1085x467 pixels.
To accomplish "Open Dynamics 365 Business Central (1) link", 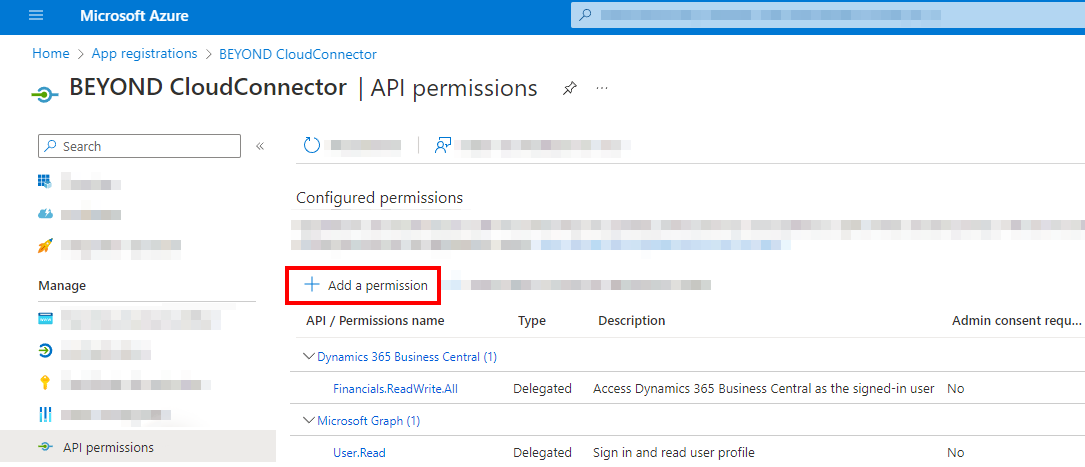I will [x=407, y=357].
